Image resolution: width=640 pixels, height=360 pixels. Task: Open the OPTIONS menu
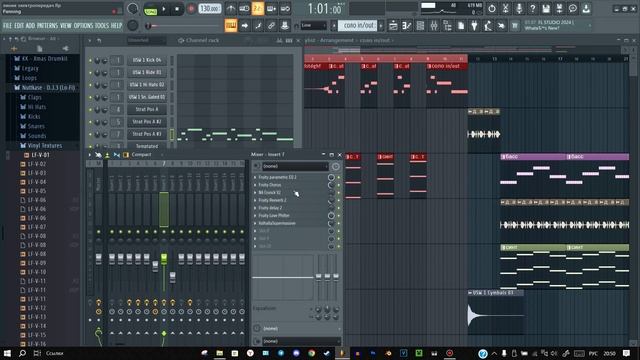pyautogui.click(x=83, y=26)
